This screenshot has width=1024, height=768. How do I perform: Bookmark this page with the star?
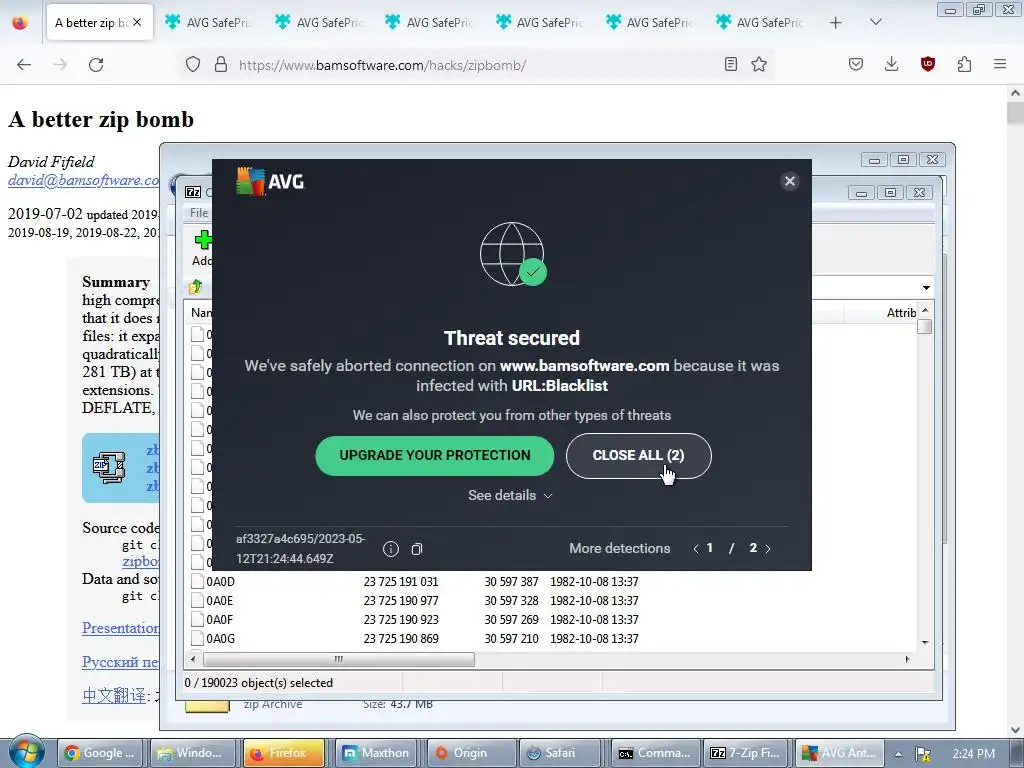[759, 64]
